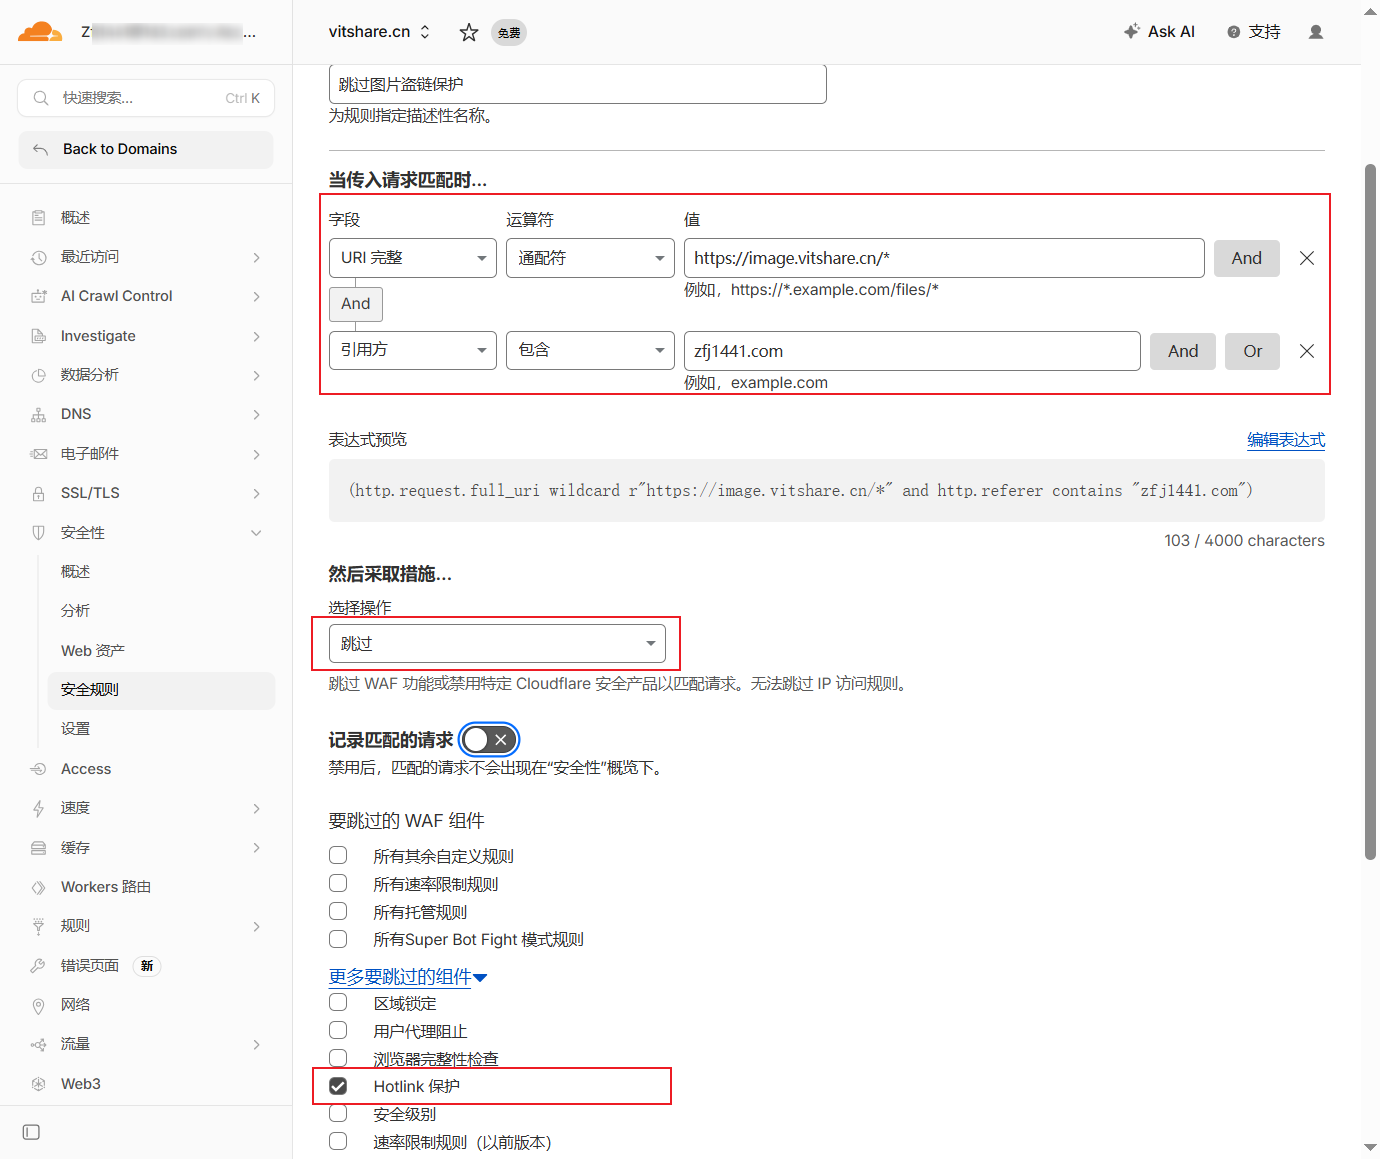Check 用户代理阻止 checkbox

click(x=338, y=1030)
